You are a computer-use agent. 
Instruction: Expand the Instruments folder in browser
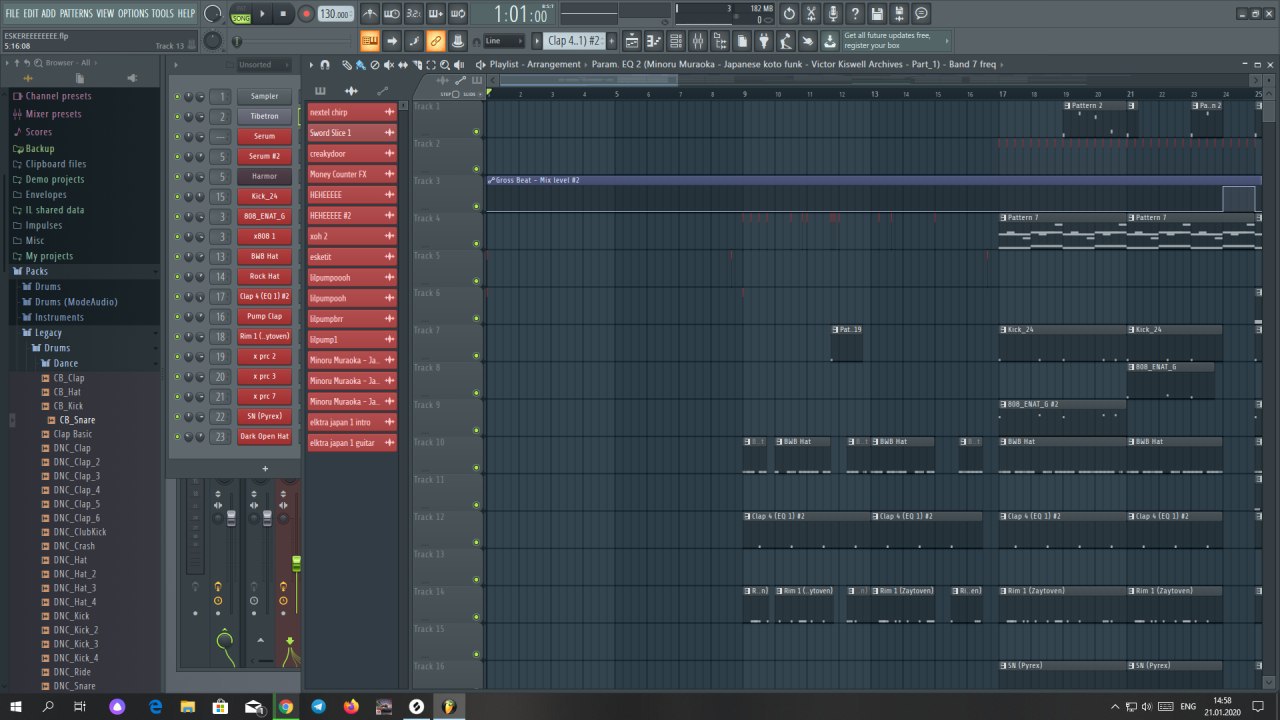(x=59, y=317)
